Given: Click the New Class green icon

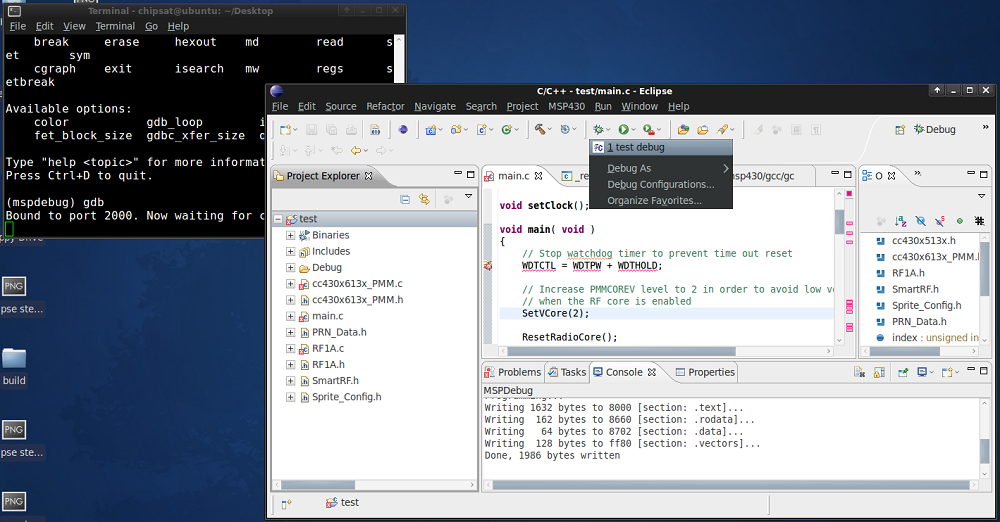Looking at the screenshot, I should (506, 130).
